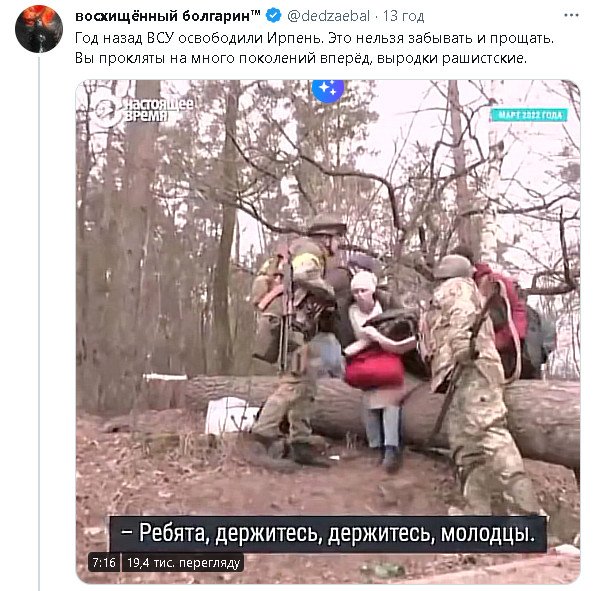Click the trademark symbol after the display name
Screen dimensions: 594x591
click(x=256, y=14)
